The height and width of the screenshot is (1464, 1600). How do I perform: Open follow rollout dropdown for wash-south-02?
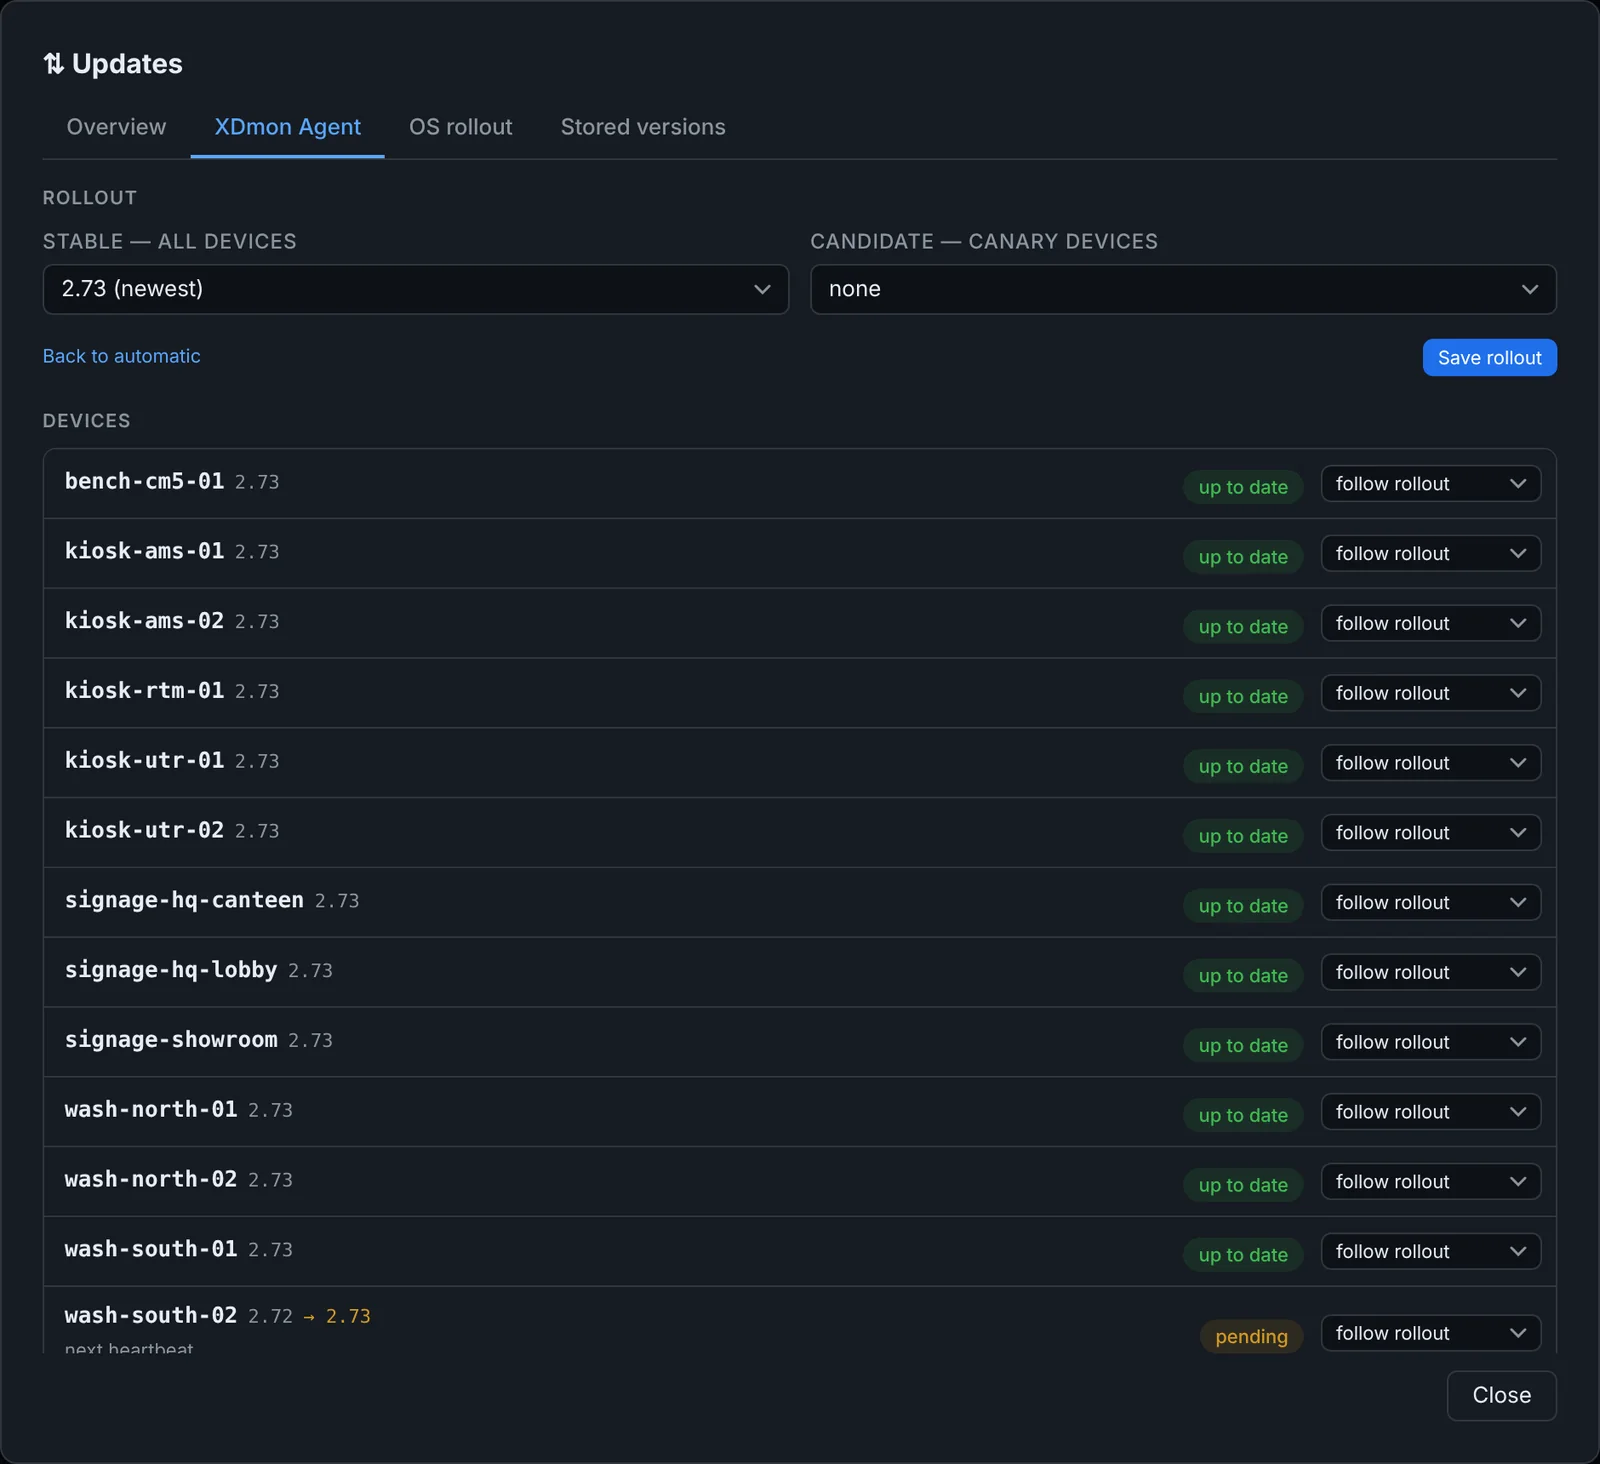click(1430, 1333)
